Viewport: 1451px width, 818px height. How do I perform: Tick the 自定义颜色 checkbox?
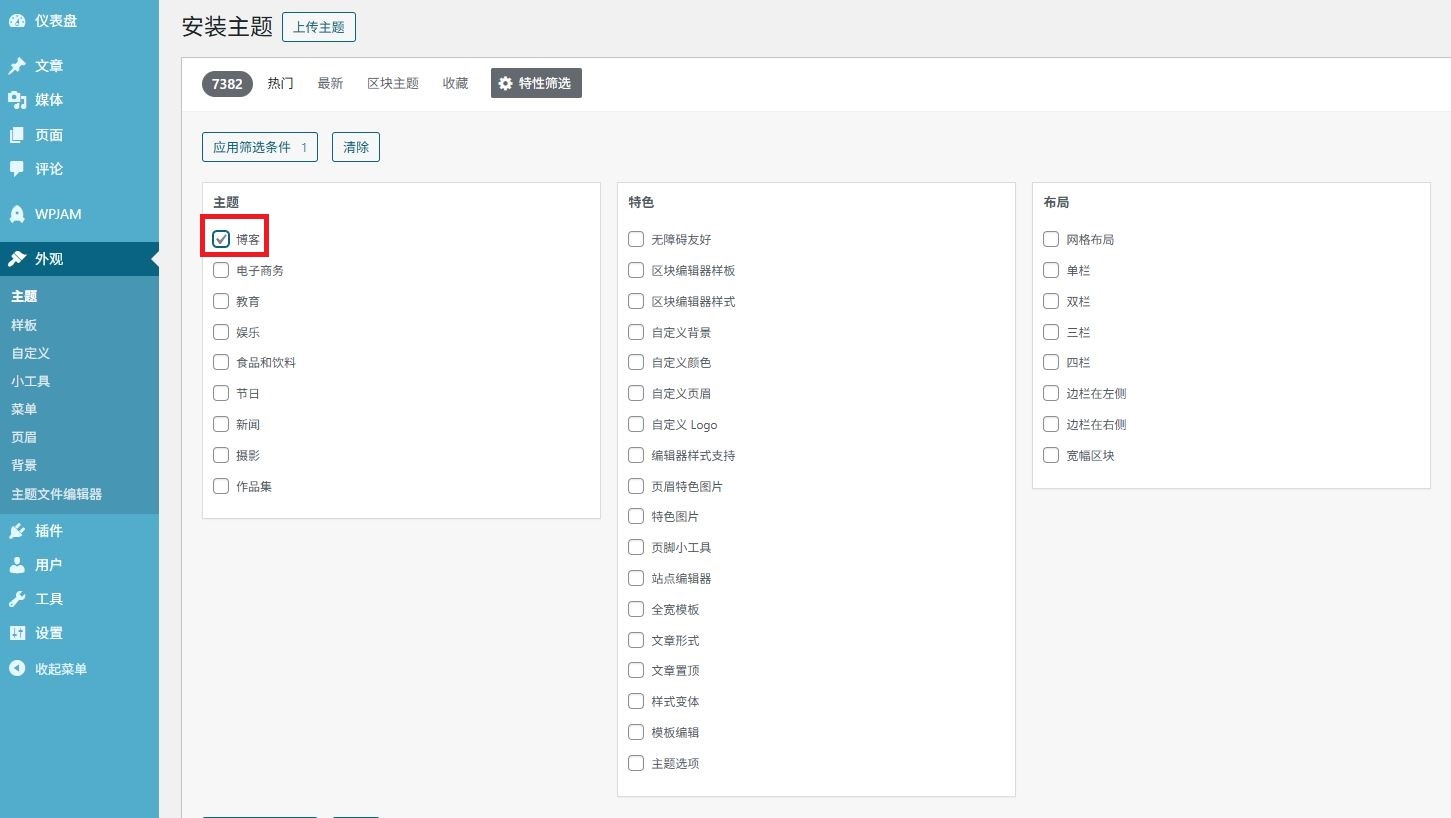(x=636, y=363)
